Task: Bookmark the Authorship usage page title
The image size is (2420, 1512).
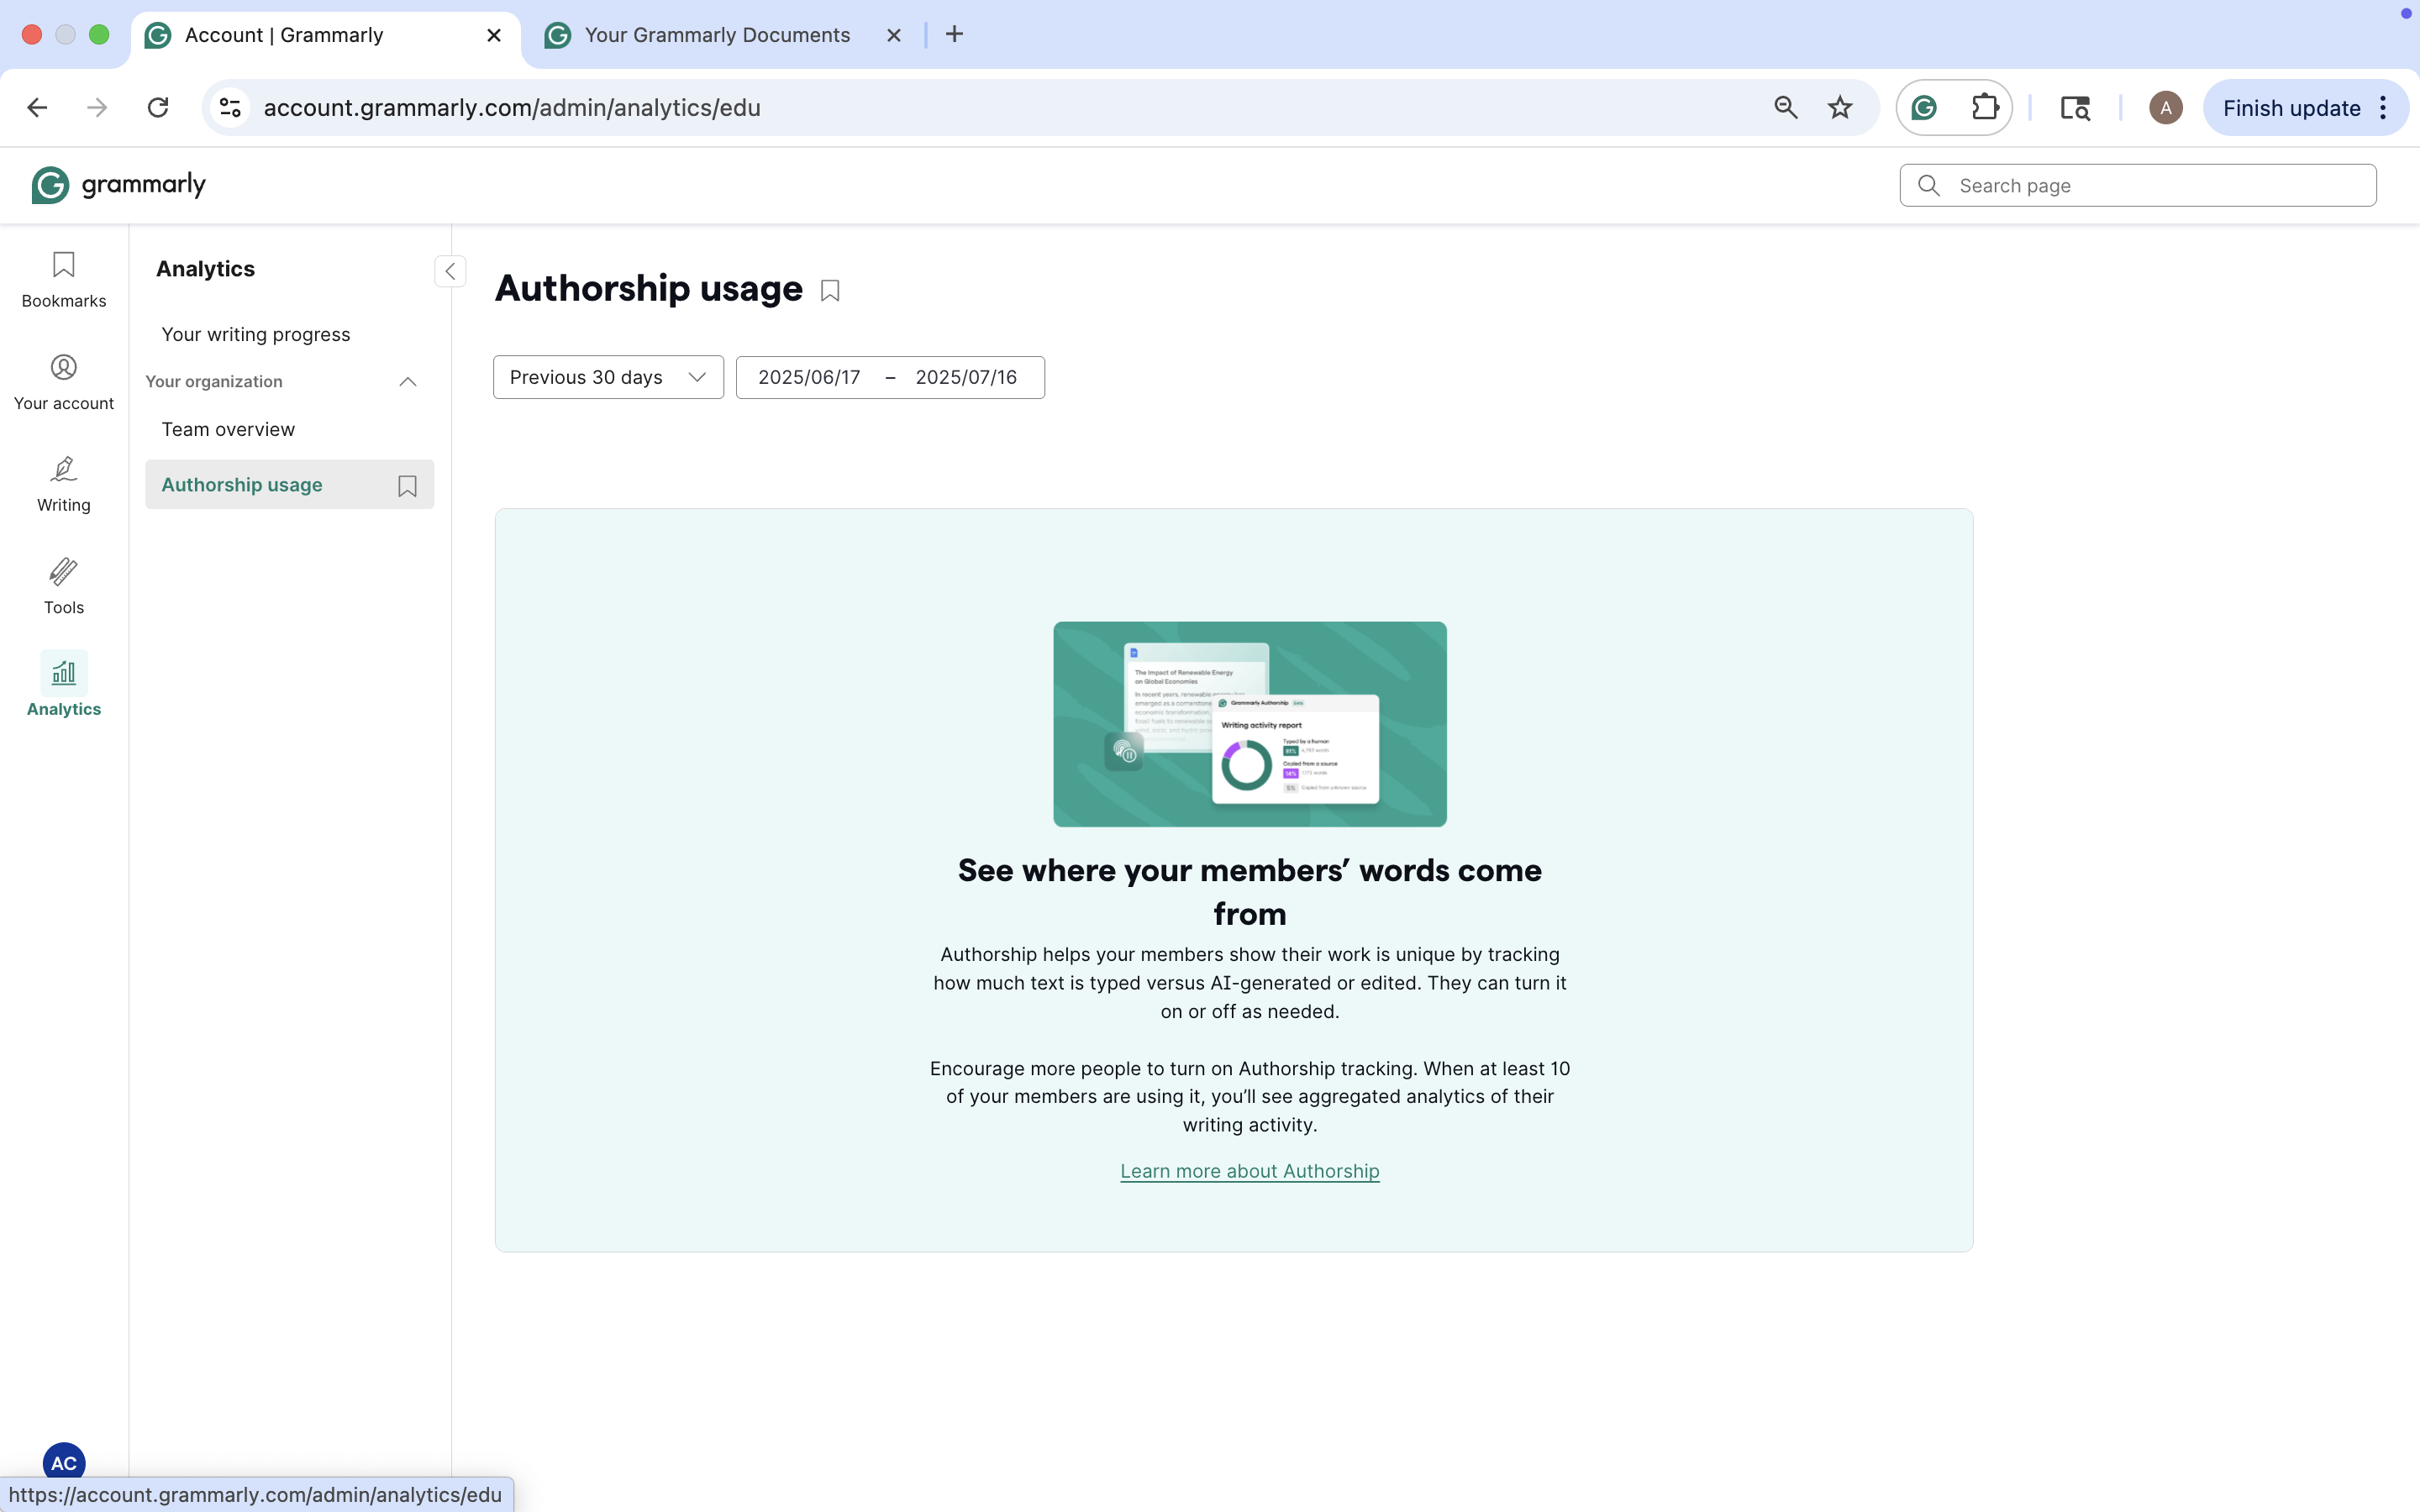Action: (x=829, y=290)
